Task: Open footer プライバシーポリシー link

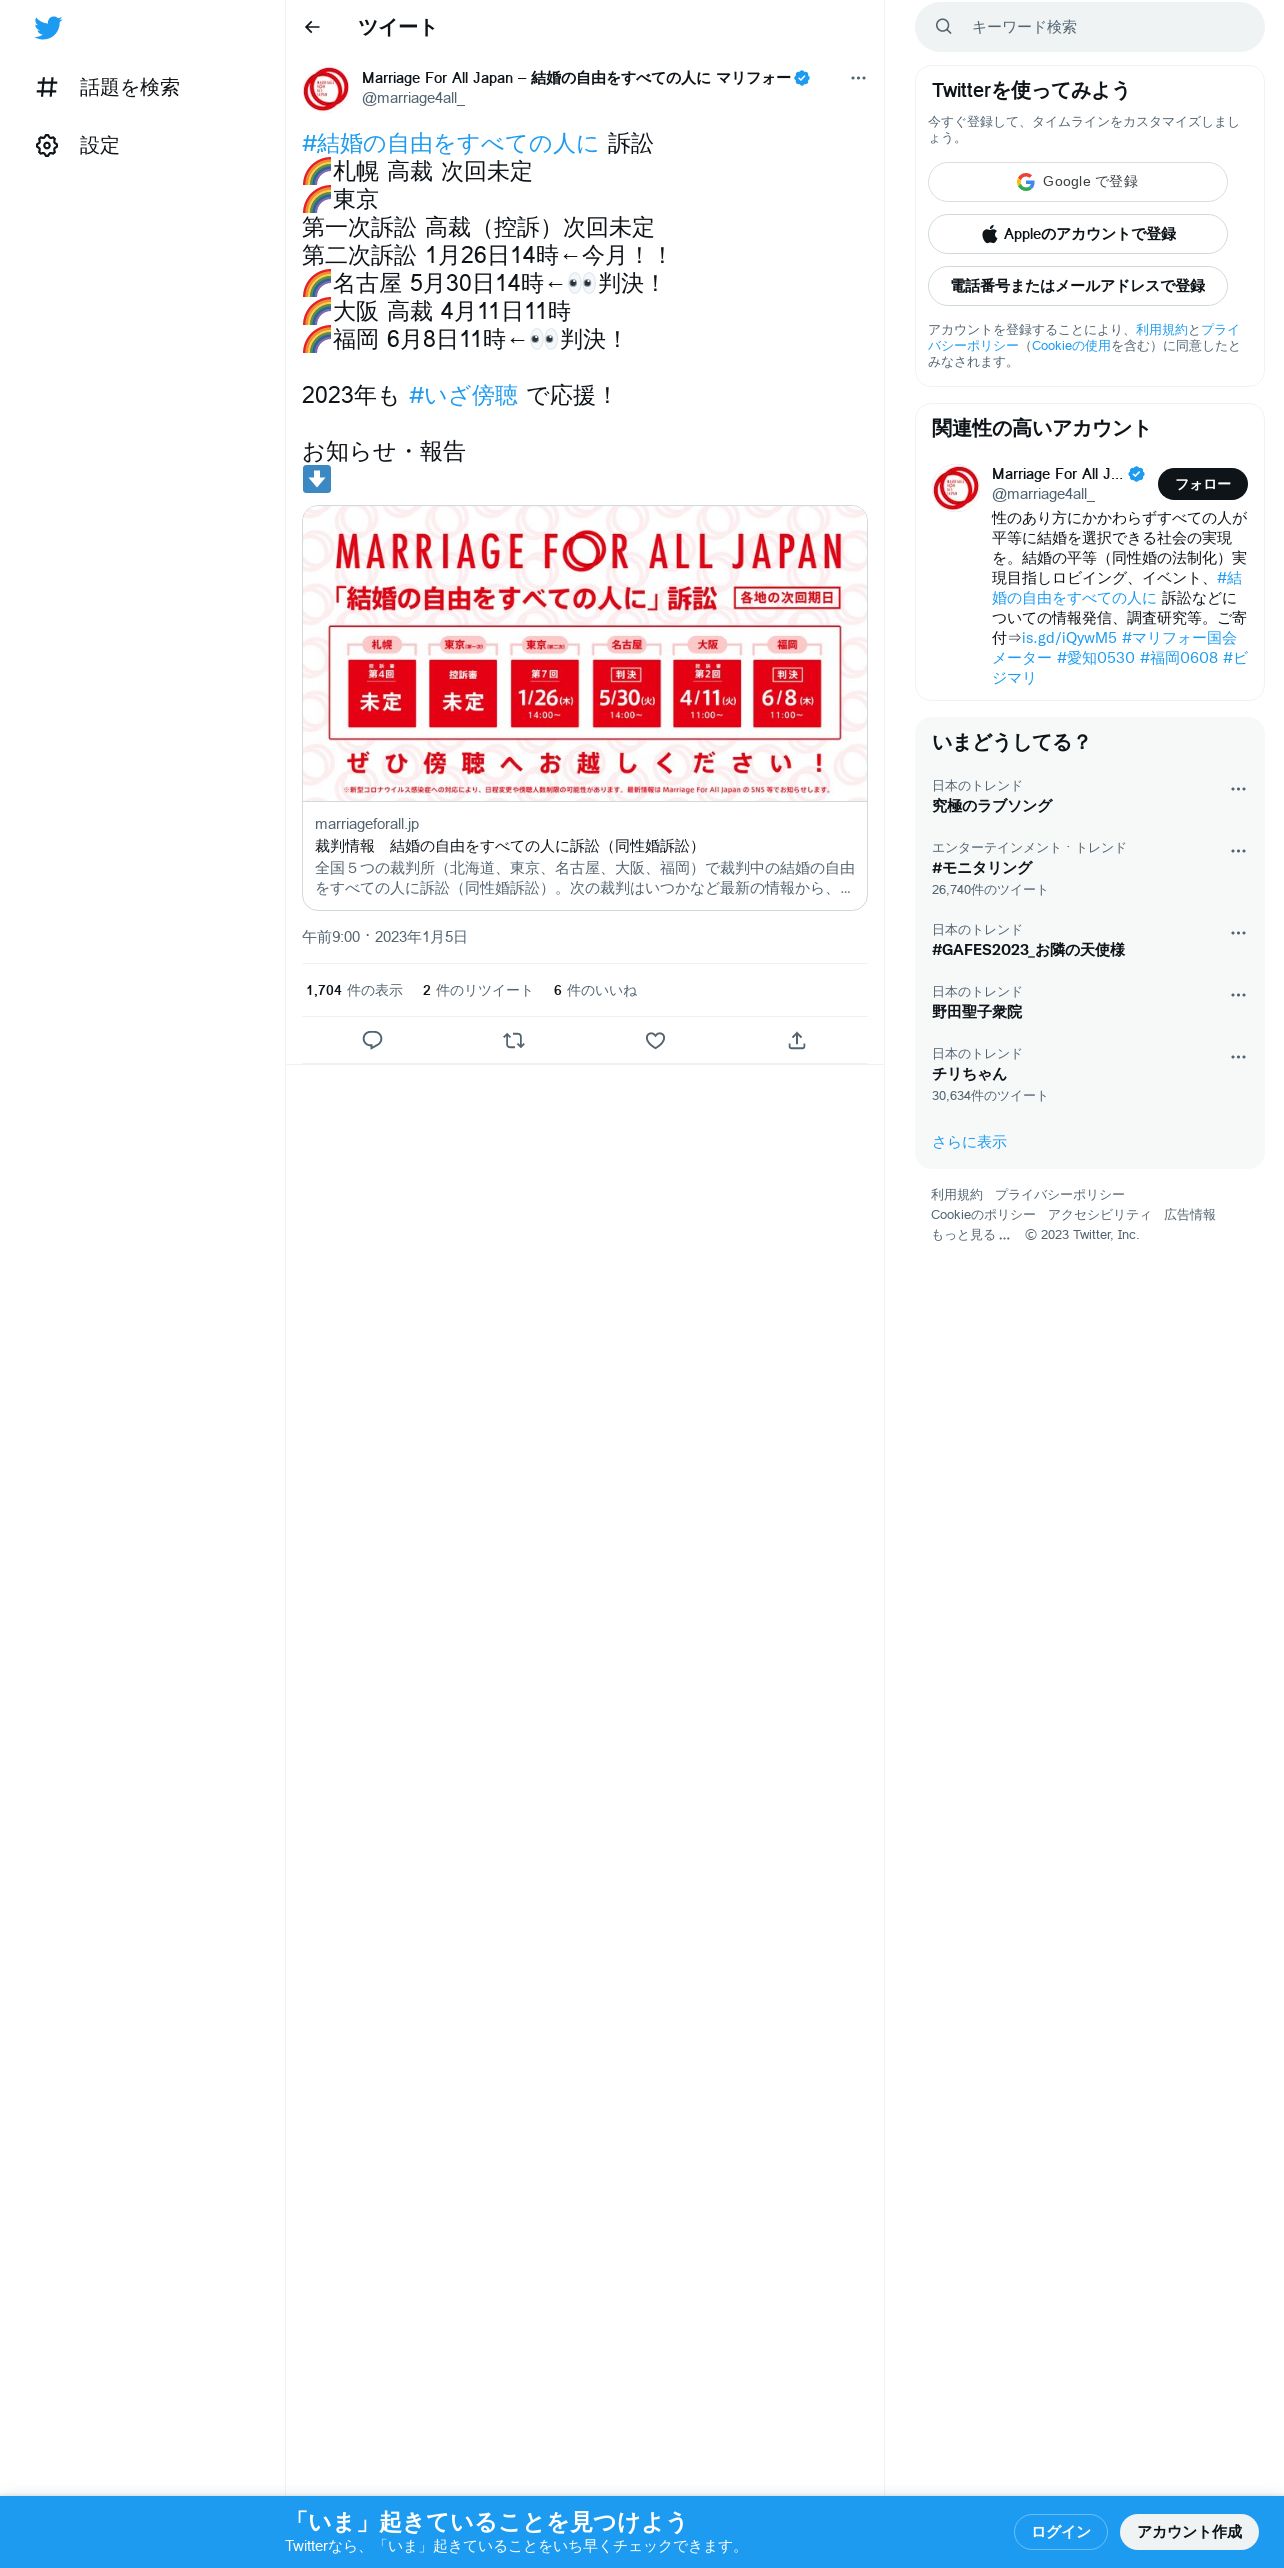Action: point(1060,1195)
